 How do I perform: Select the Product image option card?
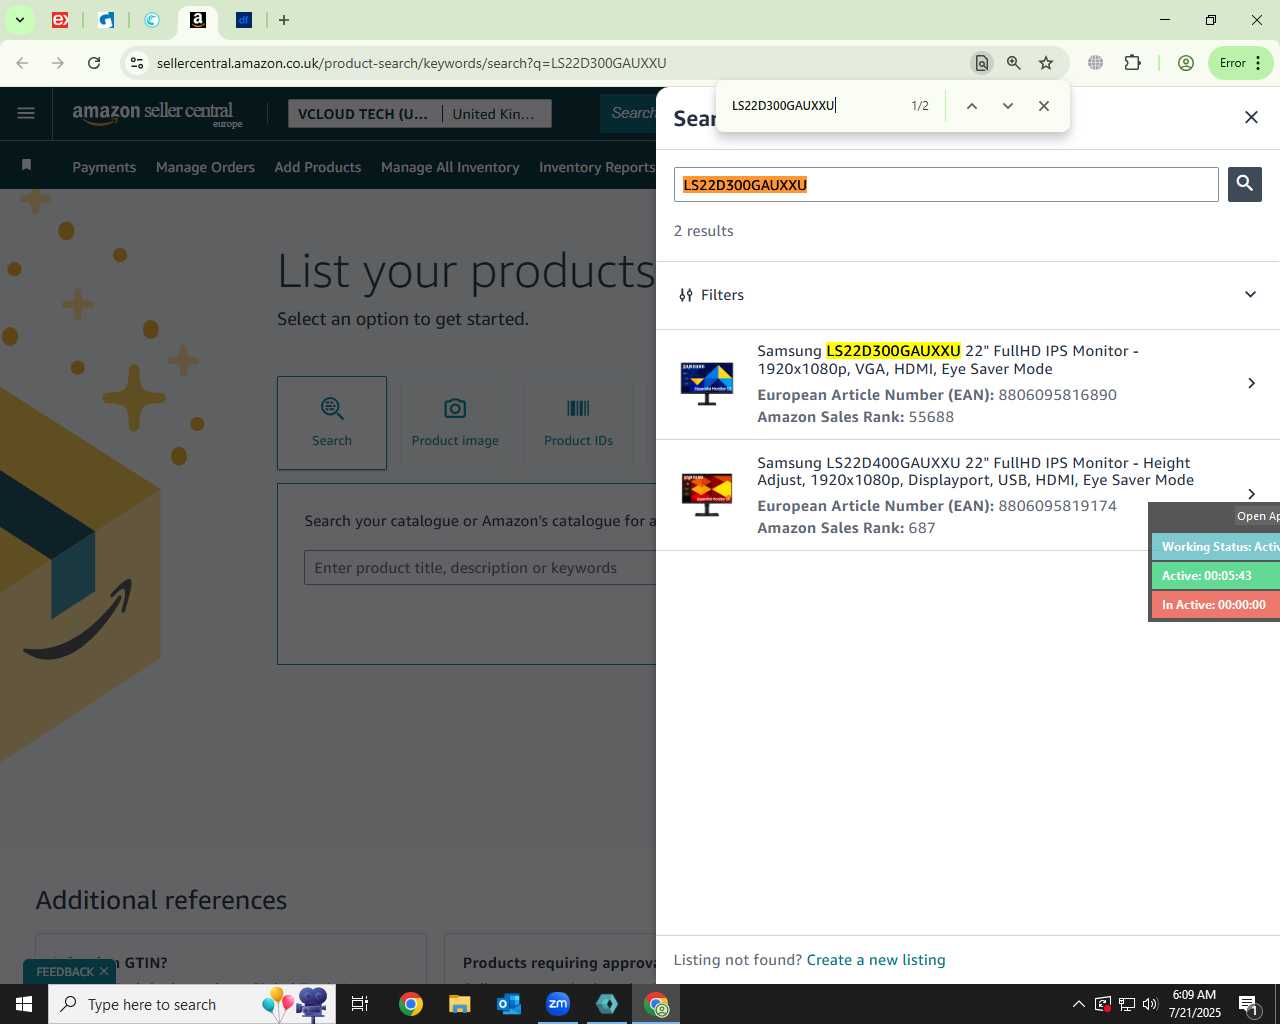455,423
